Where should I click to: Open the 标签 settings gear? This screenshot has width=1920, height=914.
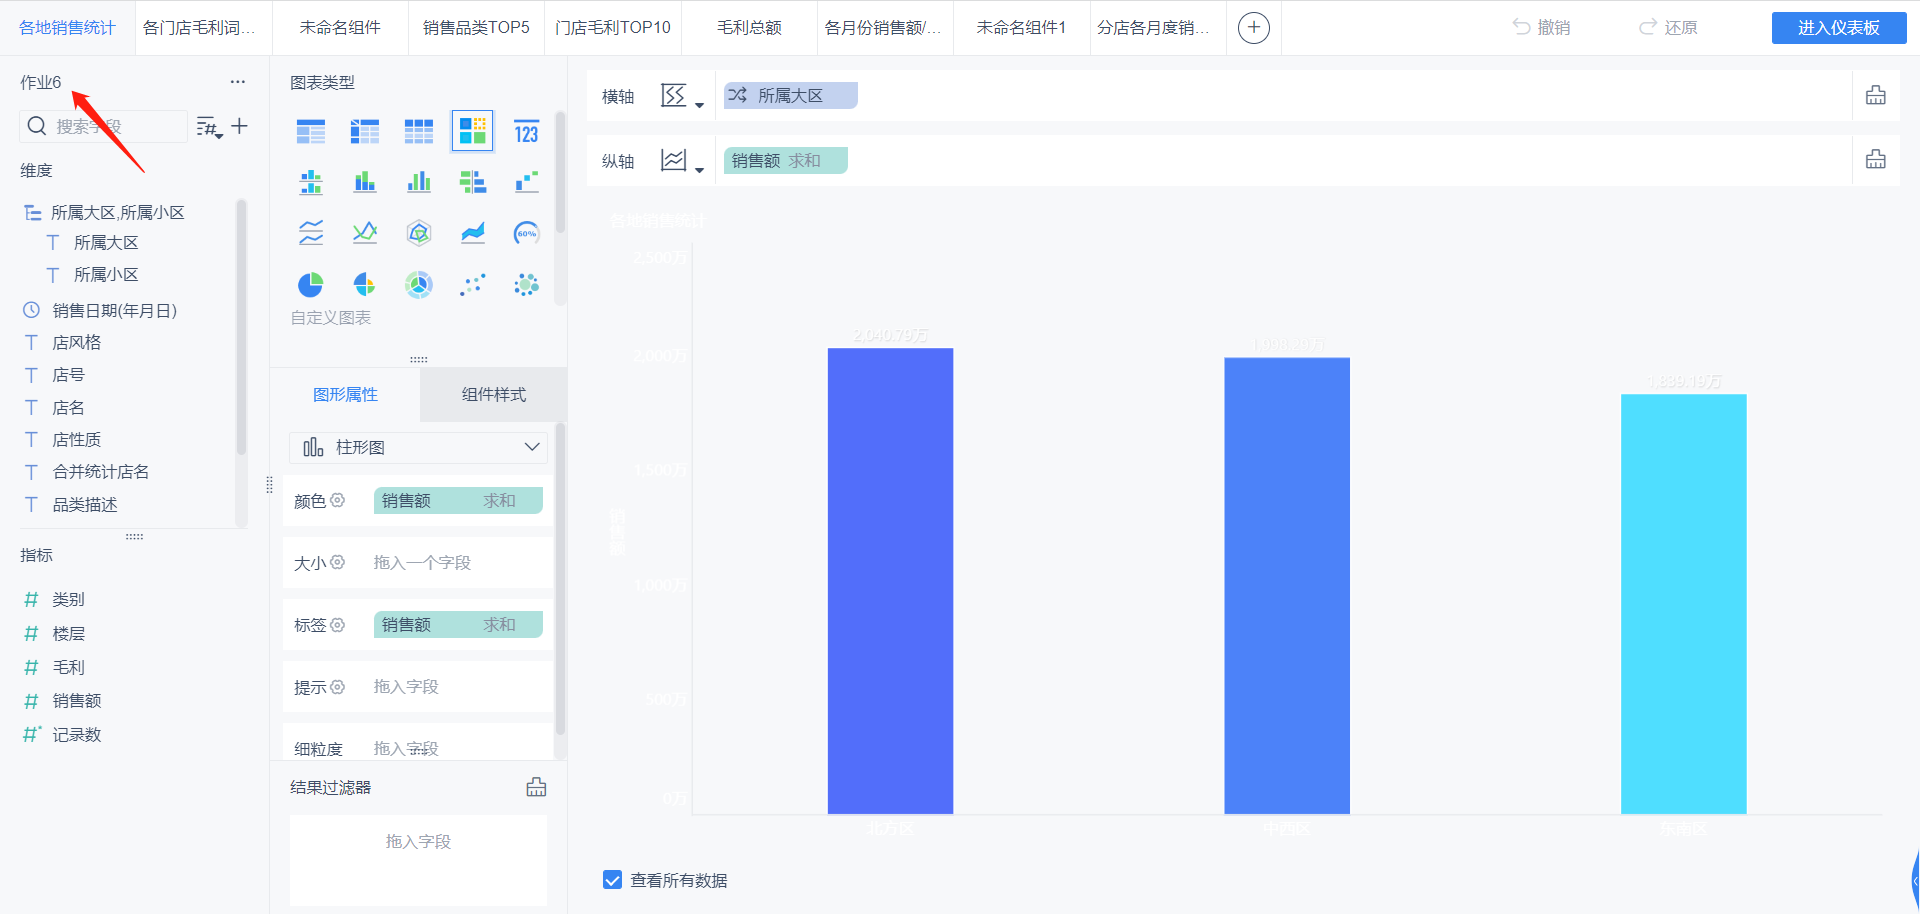[x=338, y=624]
